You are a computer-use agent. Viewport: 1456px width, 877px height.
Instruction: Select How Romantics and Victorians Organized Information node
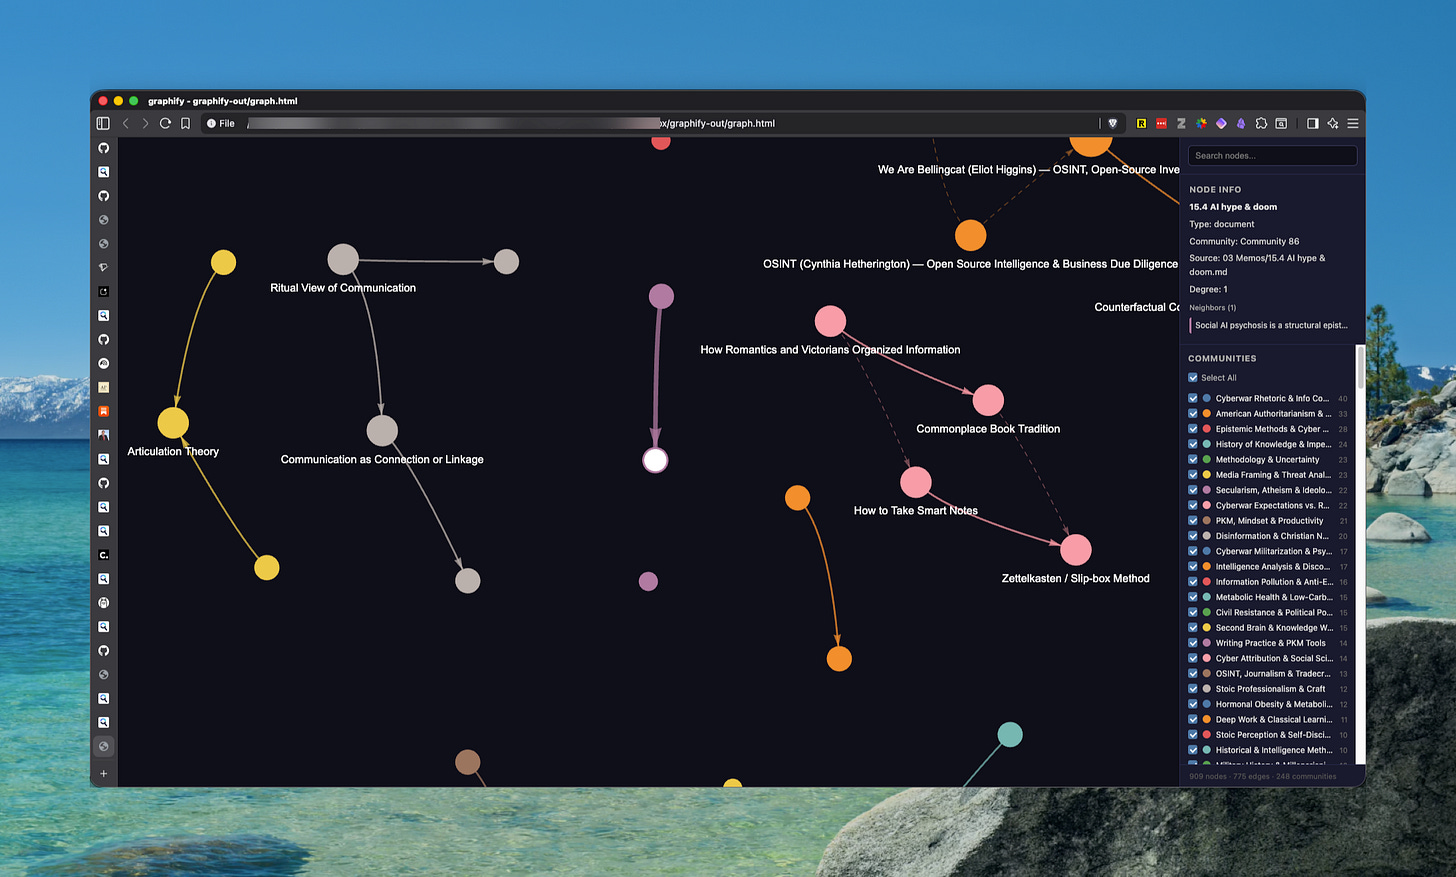tap(830, 321)
